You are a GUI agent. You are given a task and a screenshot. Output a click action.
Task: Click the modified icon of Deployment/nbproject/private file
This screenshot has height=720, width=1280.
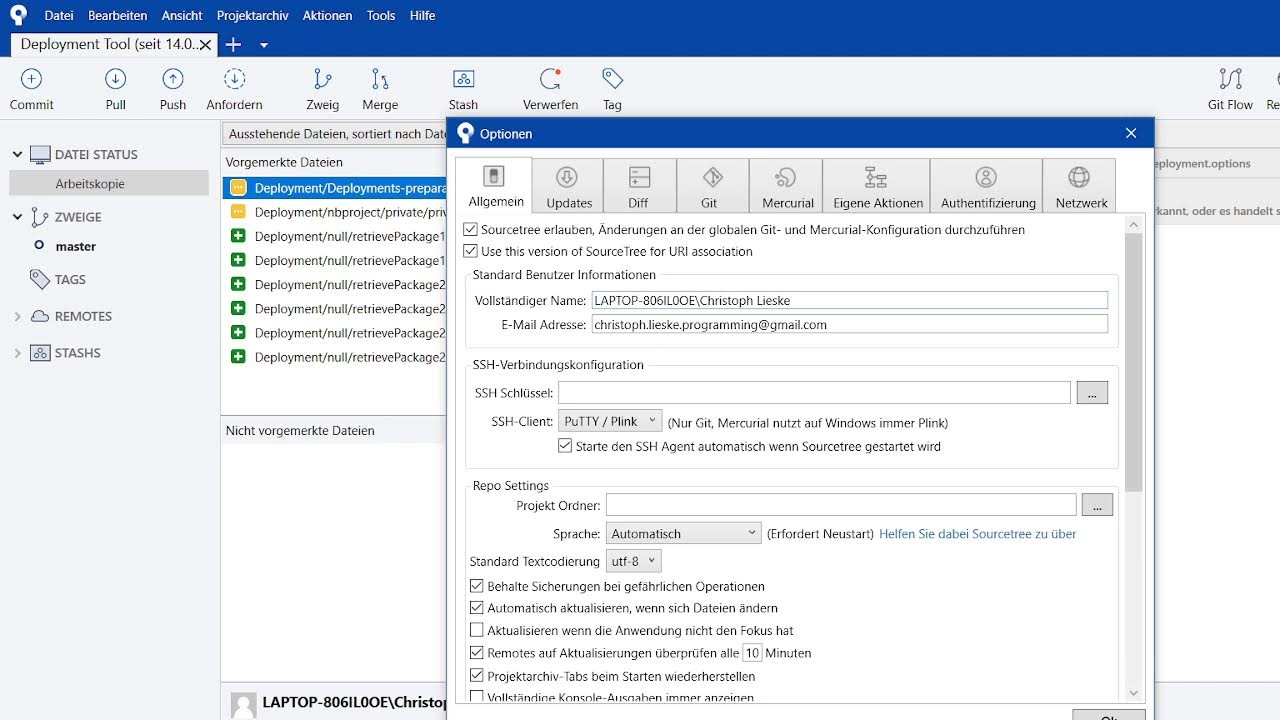coord(238,212)
